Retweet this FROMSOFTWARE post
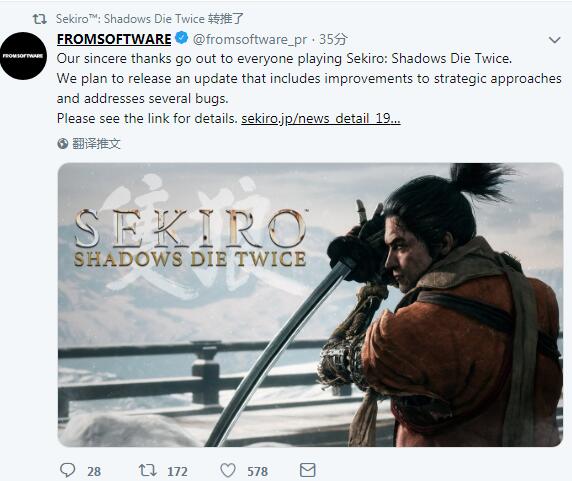The image size is (572, 481). pyautogui.click(x=148, y=470)
